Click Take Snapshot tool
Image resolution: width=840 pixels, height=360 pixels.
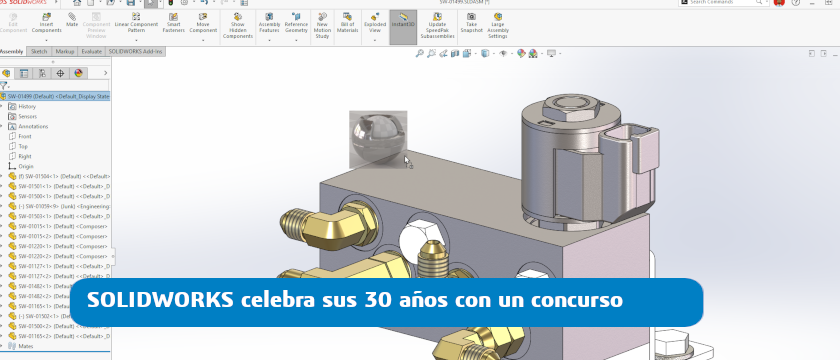pos(471,24)
